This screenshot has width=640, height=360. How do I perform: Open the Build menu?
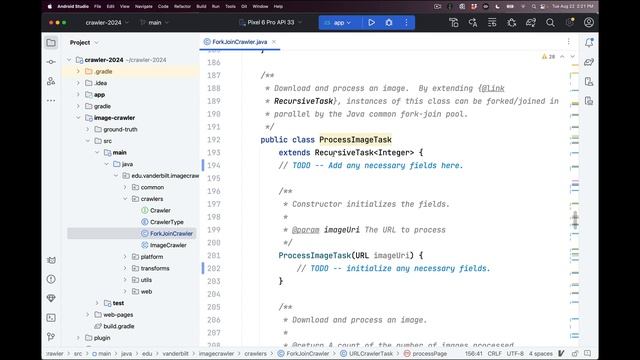tap(201, 7)
